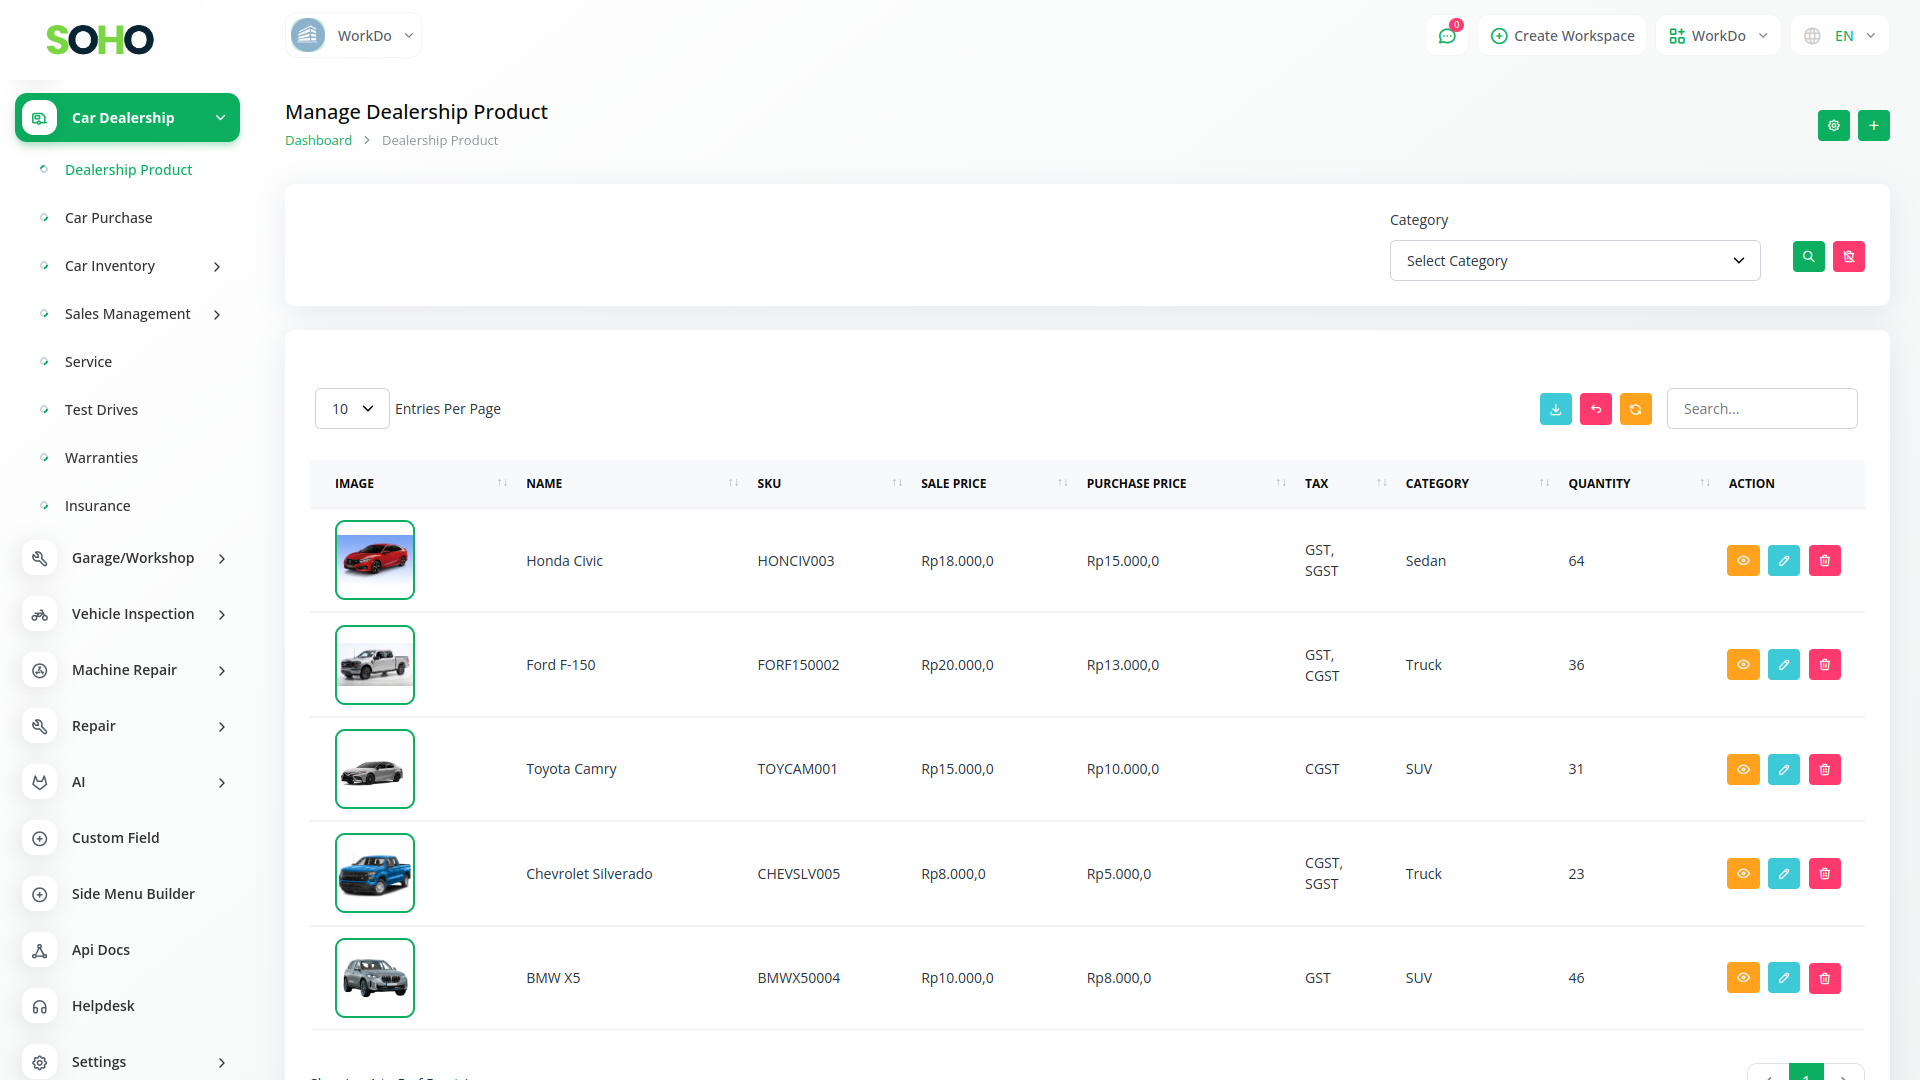The height and width of the screenshot is (1080, 1920).
Task: Click the green settings gear icon near title
Action: [1833, 126]
